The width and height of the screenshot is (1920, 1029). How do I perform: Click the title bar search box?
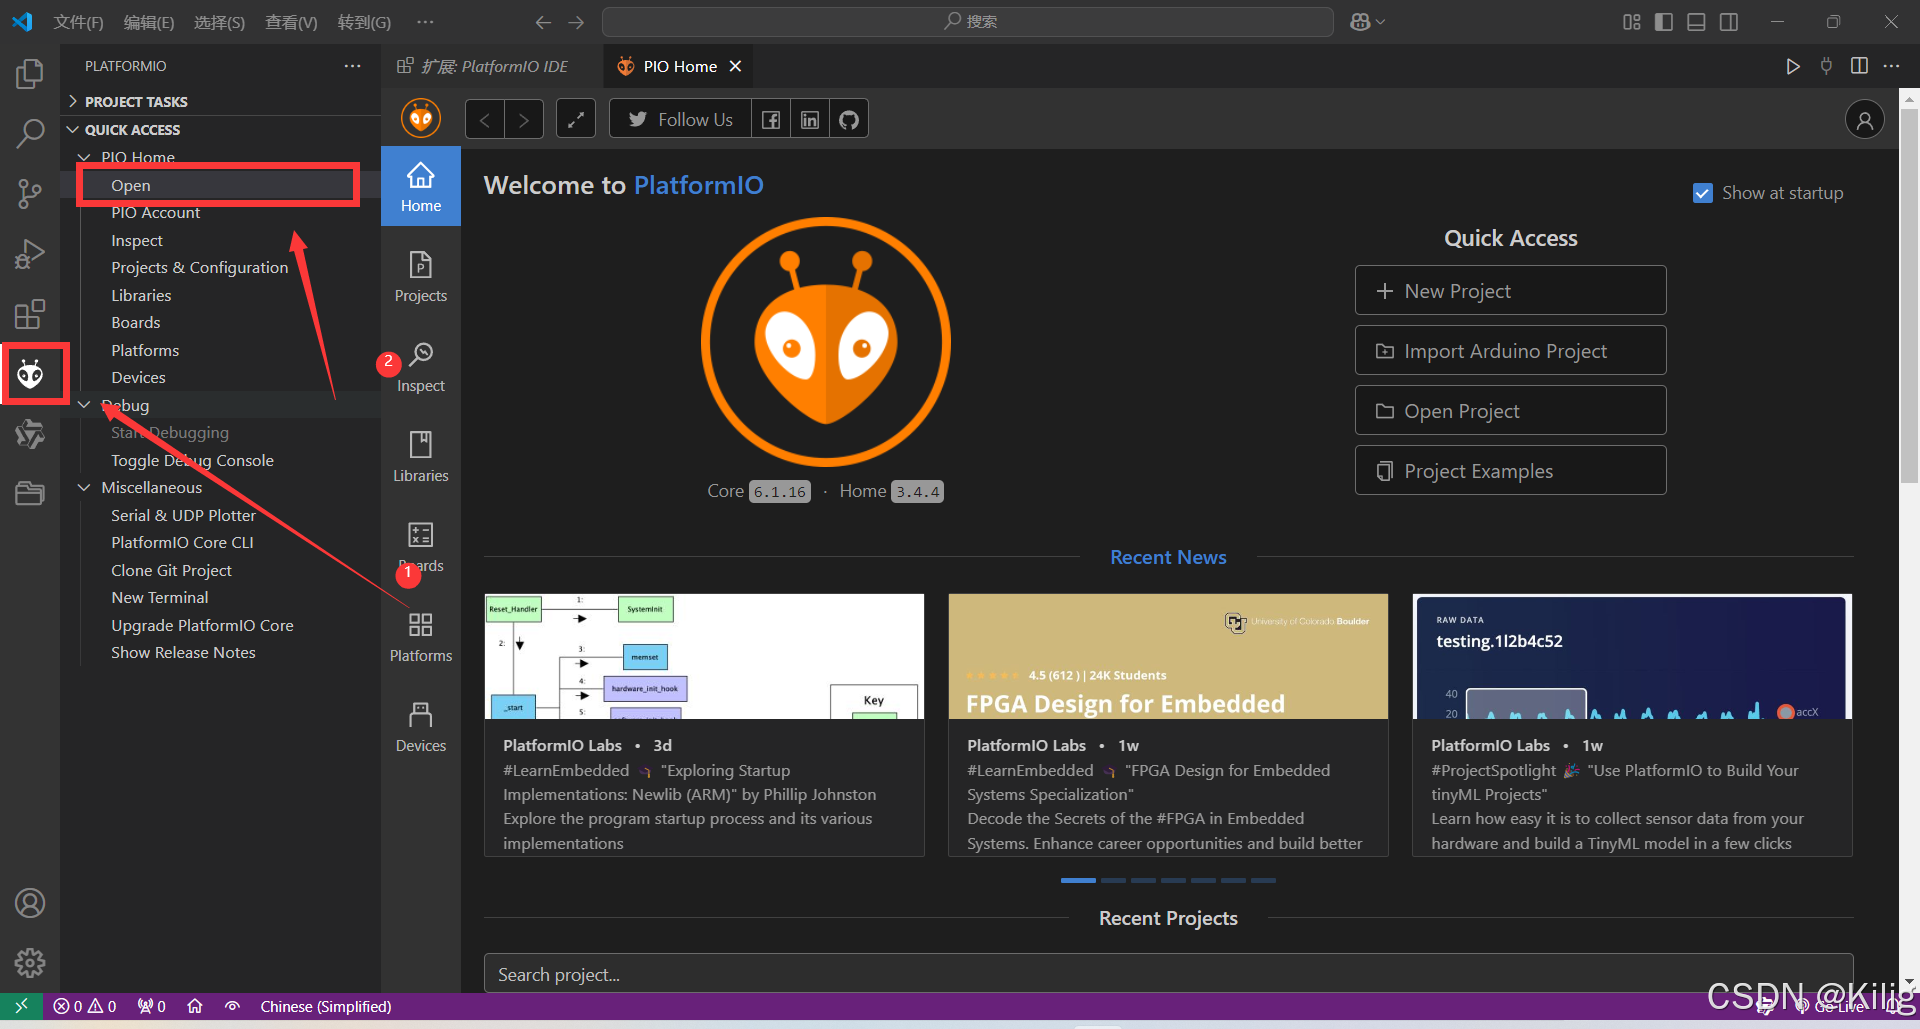tap(968, 22)
